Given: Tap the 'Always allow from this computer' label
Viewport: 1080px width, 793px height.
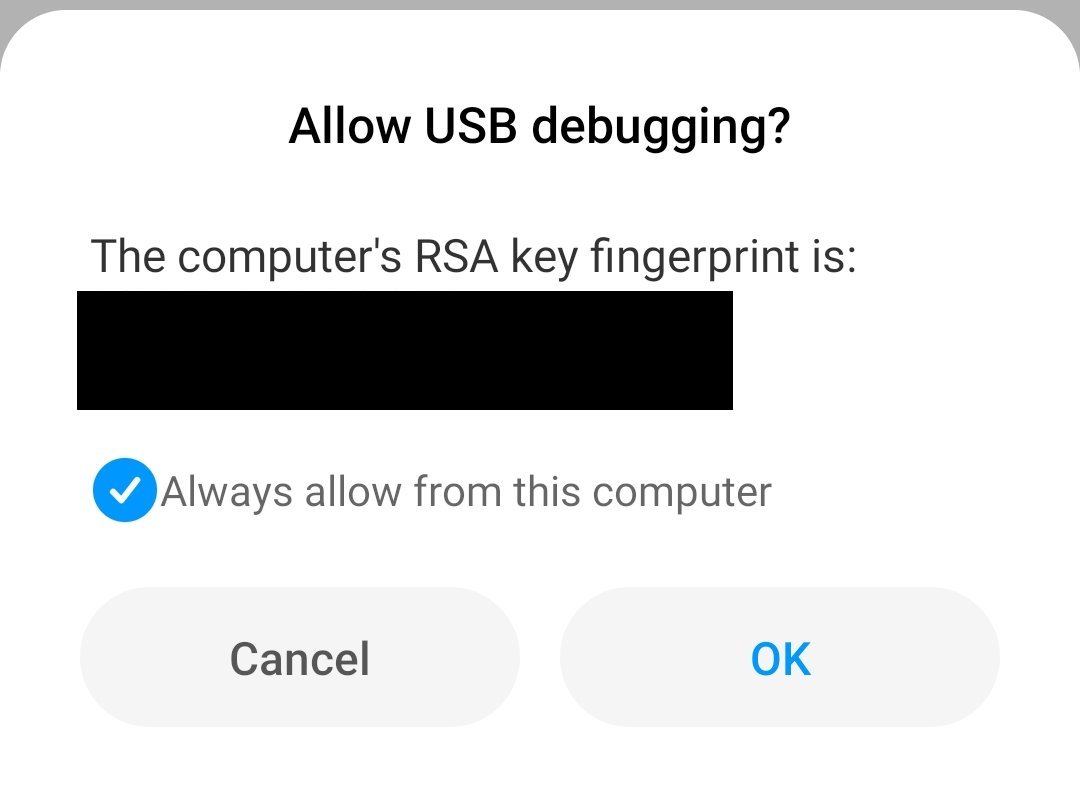Looking at the screenshot, I should point(466,493).
